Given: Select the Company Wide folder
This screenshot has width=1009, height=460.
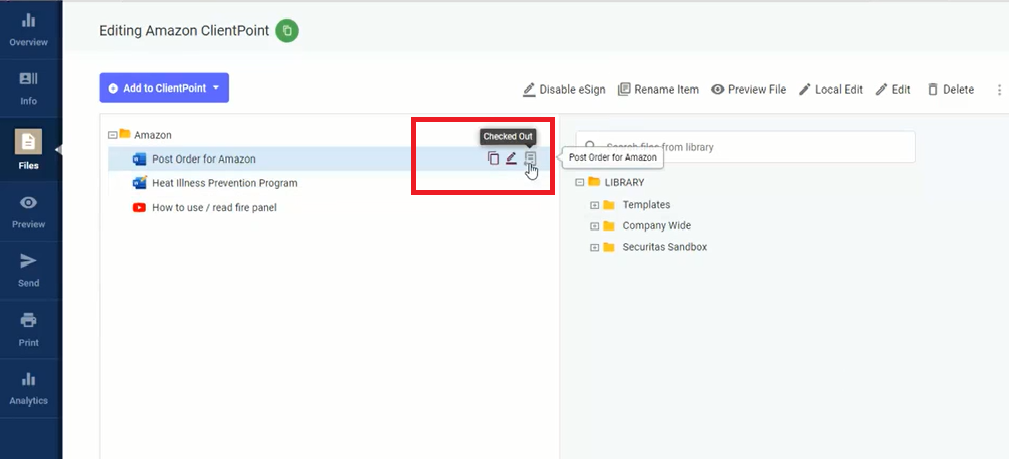Looking at the screenshot, I should [x=656, y=226].
